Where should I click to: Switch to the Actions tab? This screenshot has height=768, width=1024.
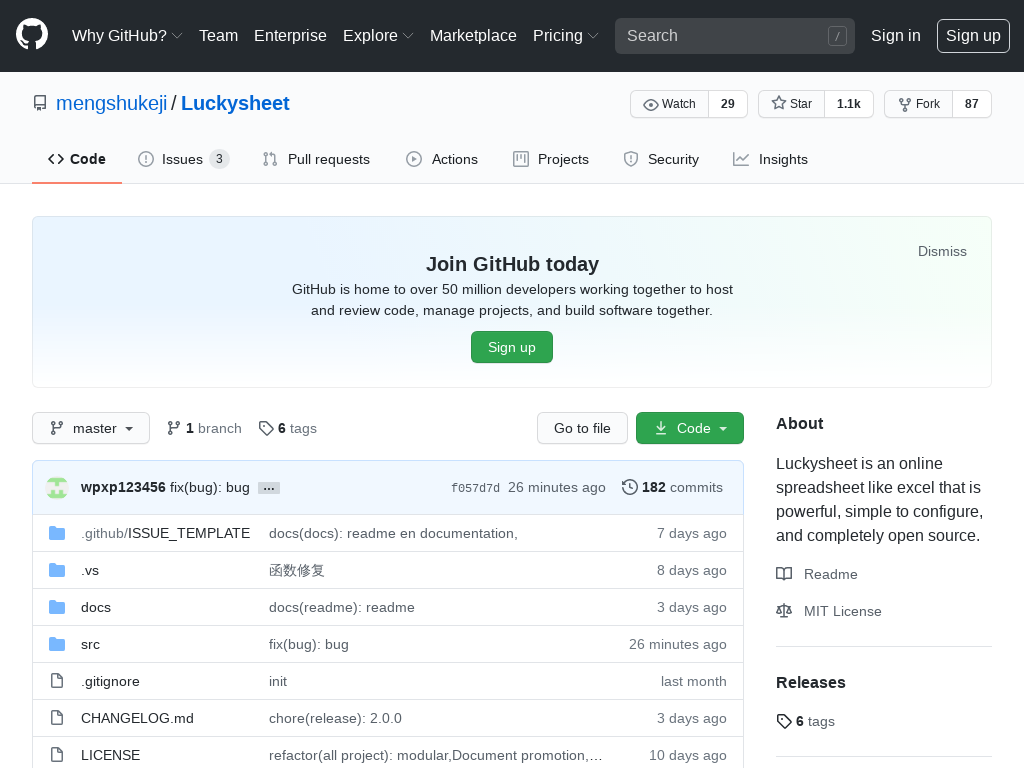(x=441, y=159)
